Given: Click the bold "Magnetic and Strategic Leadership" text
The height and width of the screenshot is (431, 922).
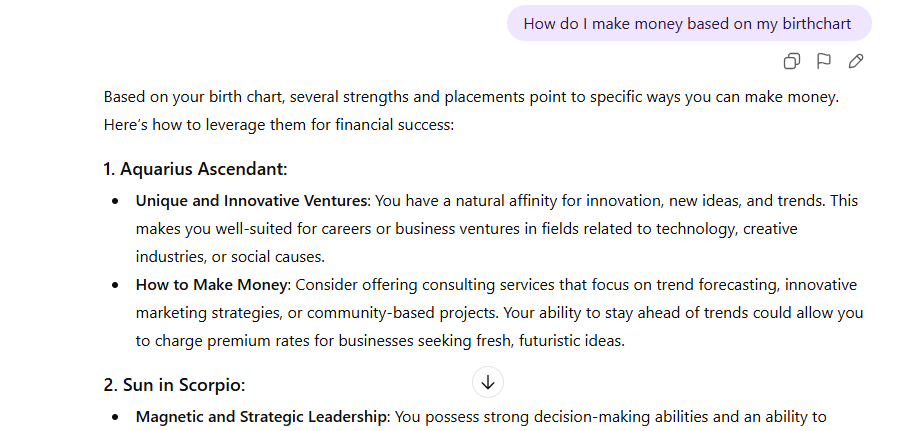Looking at the screenshot, I should [x=261, y=417].
